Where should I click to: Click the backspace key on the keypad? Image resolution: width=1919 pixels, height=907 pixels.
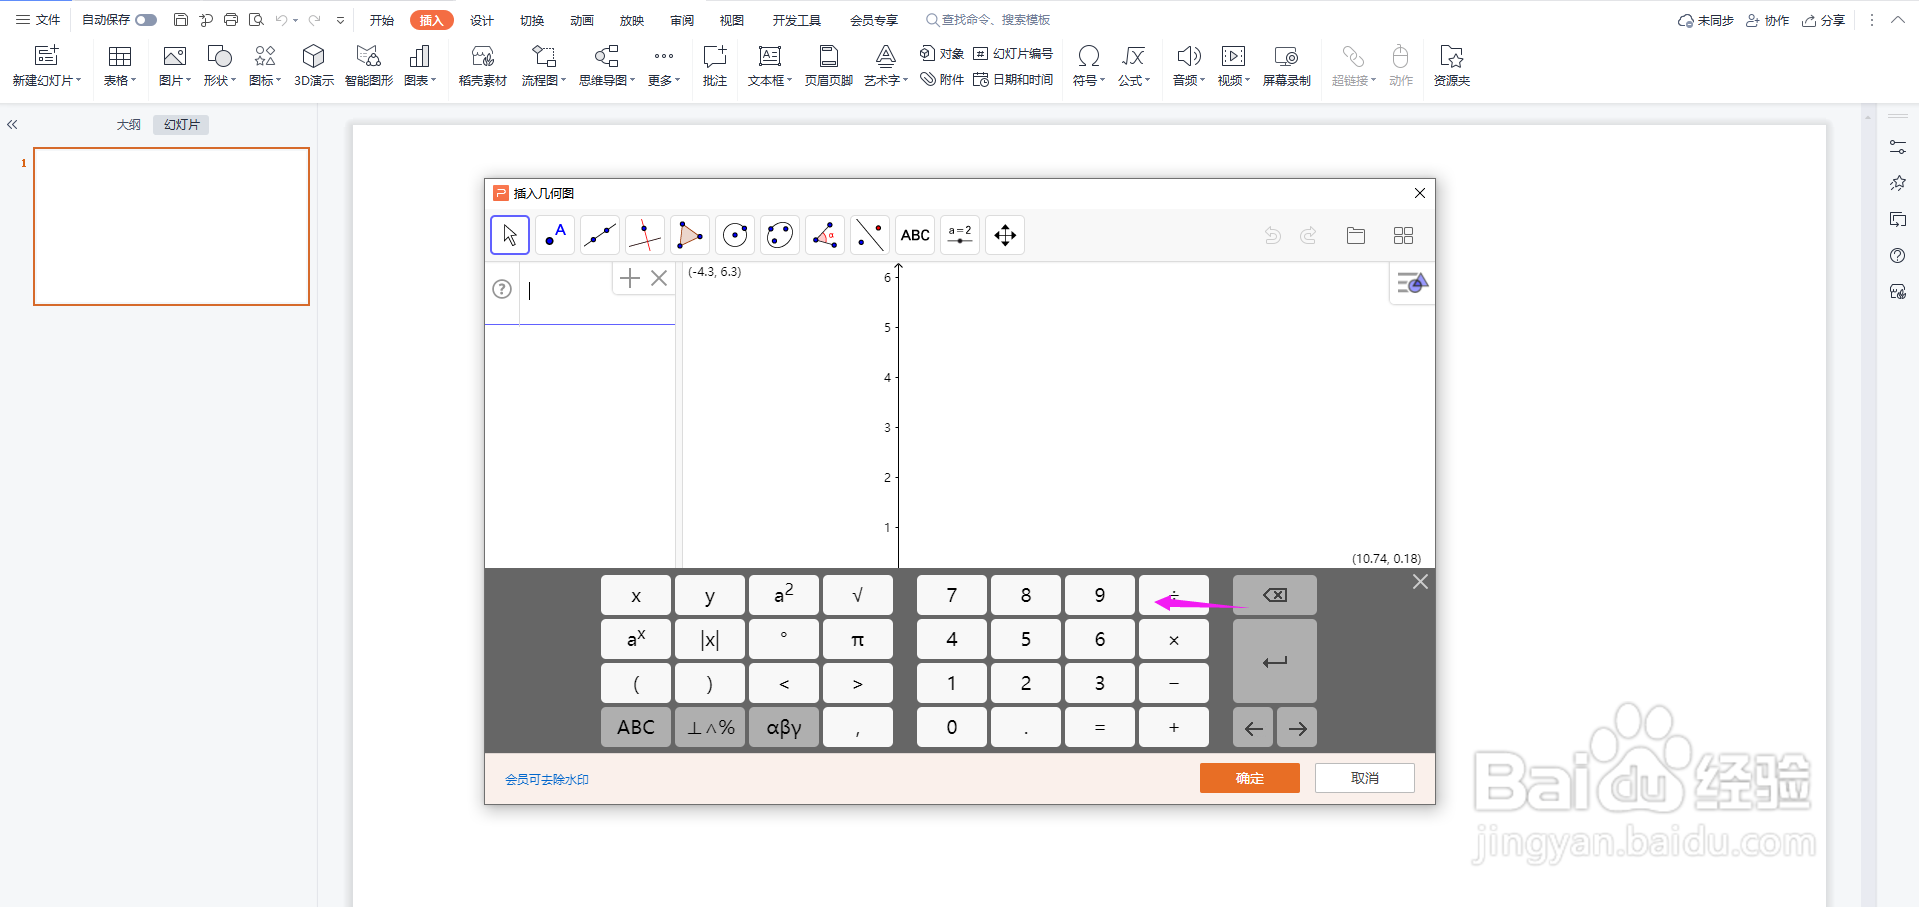point(1275,595)
